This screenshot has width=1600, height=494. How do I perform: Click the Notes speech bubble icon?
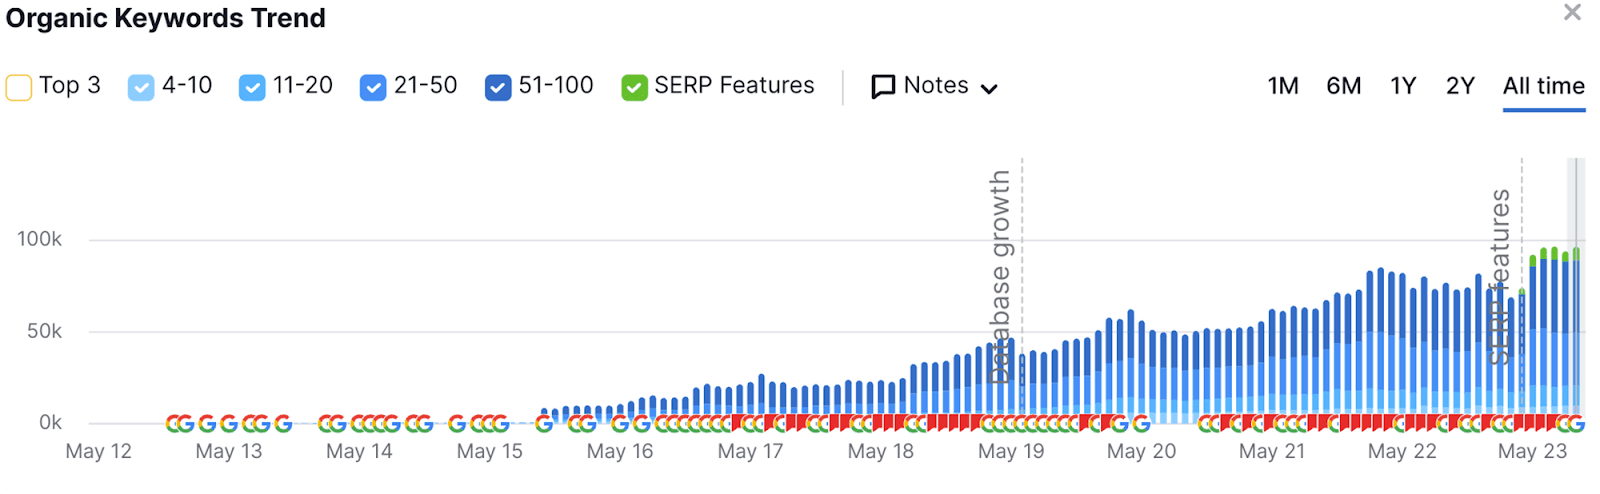coord(883,87)
